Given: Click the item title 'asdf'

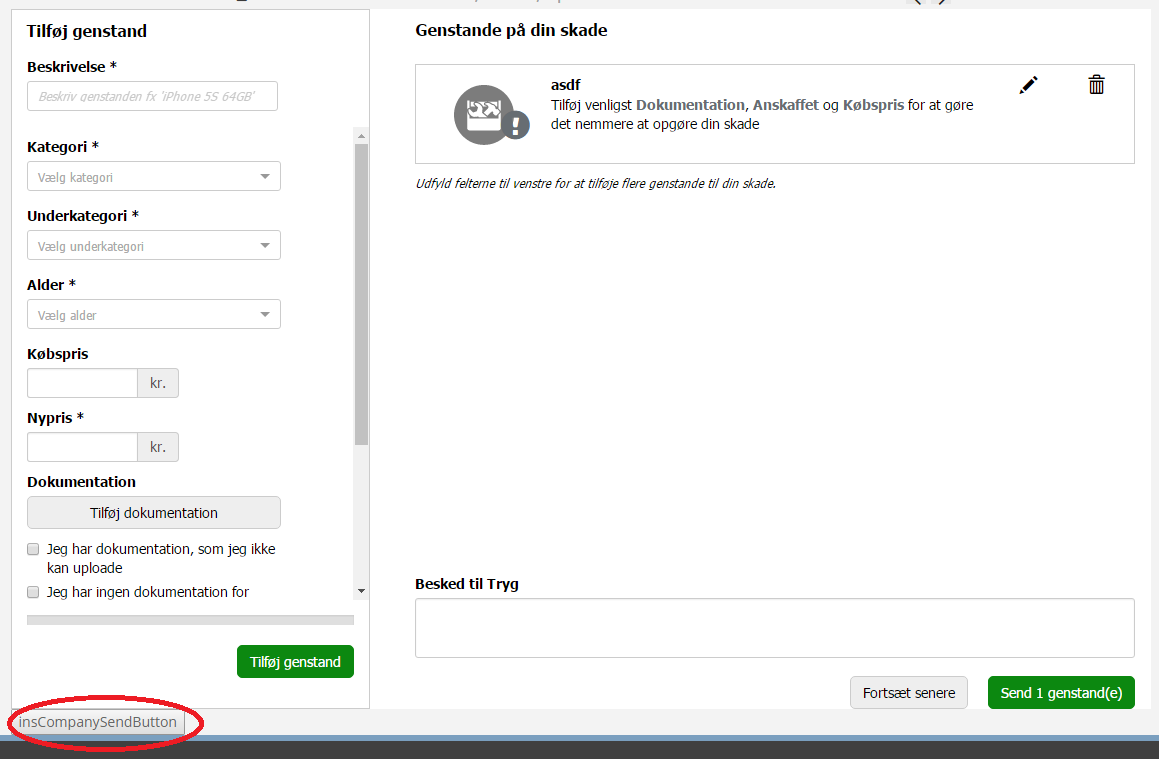Looking at the screenshot, I should point(565,85).
